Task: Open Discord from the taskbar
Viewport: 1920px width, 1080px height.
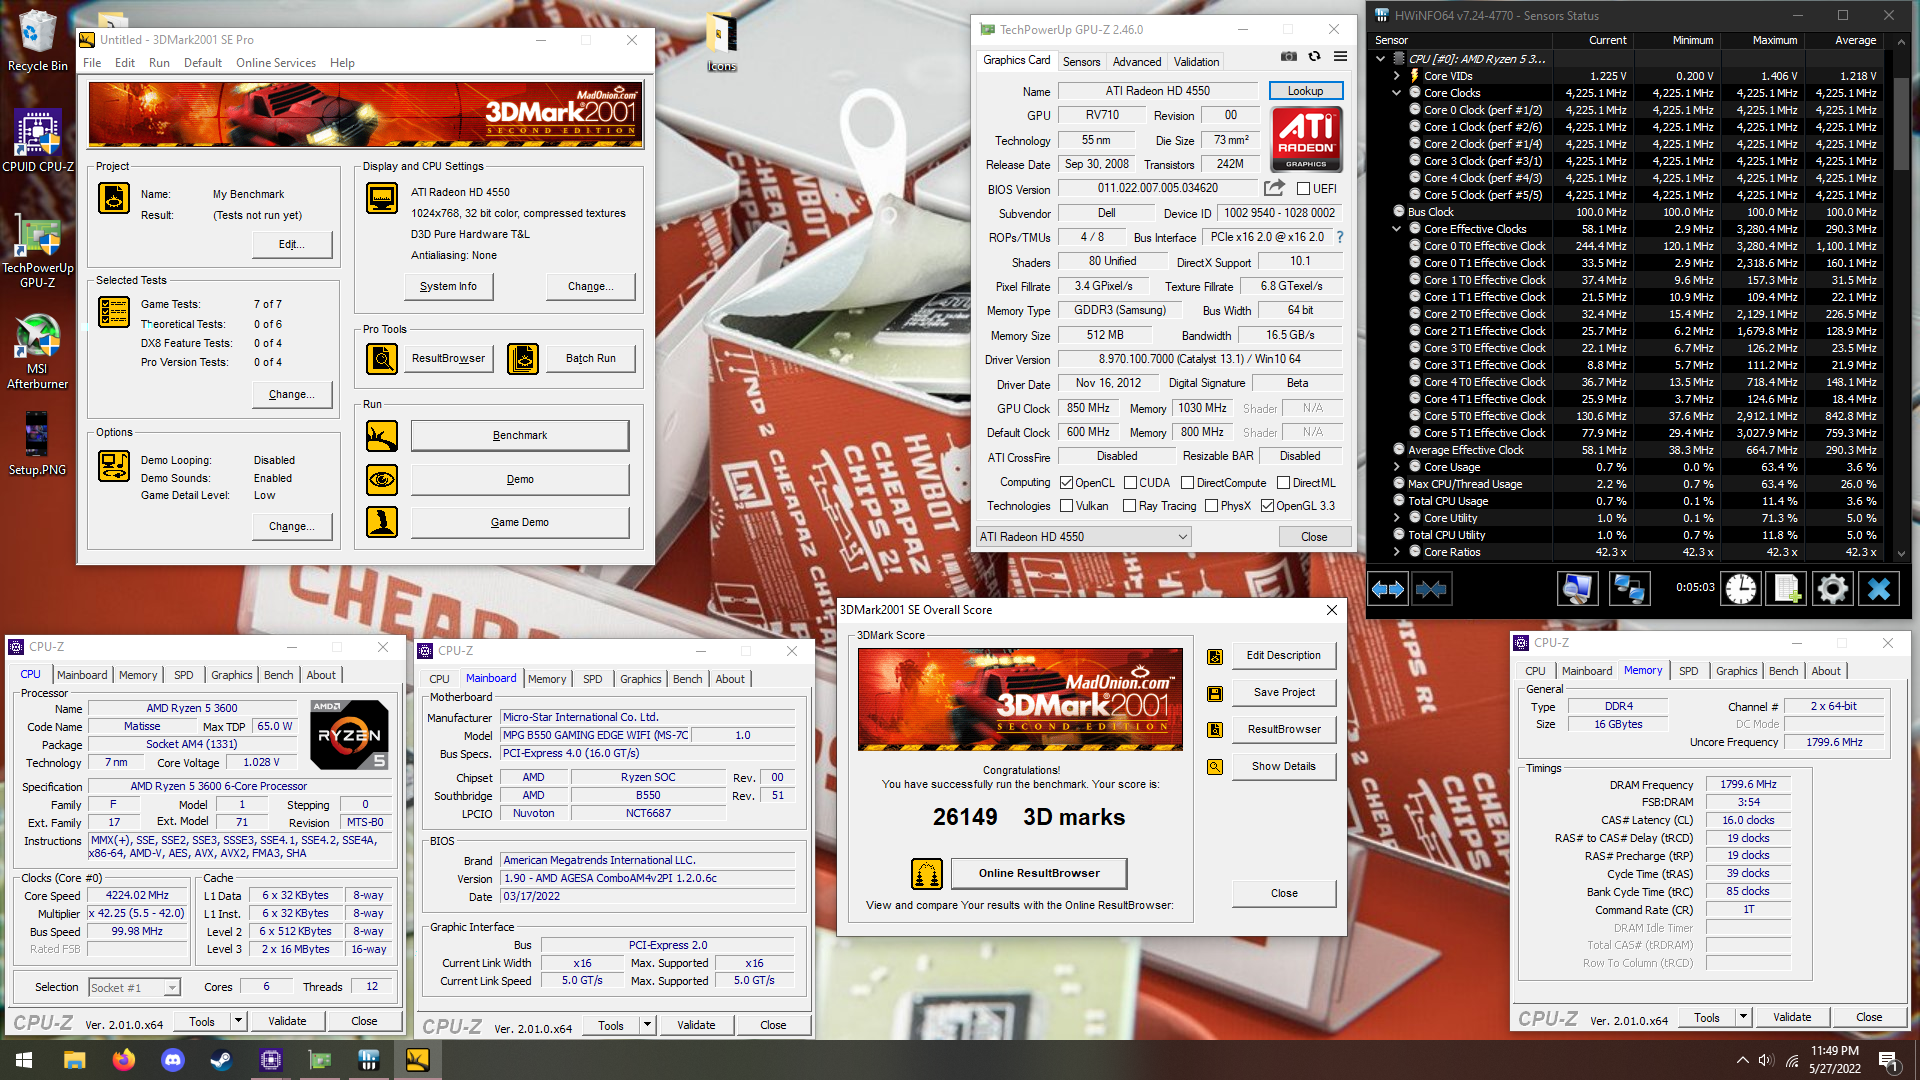Action: pyautogui.click(x=173, y=1060)
